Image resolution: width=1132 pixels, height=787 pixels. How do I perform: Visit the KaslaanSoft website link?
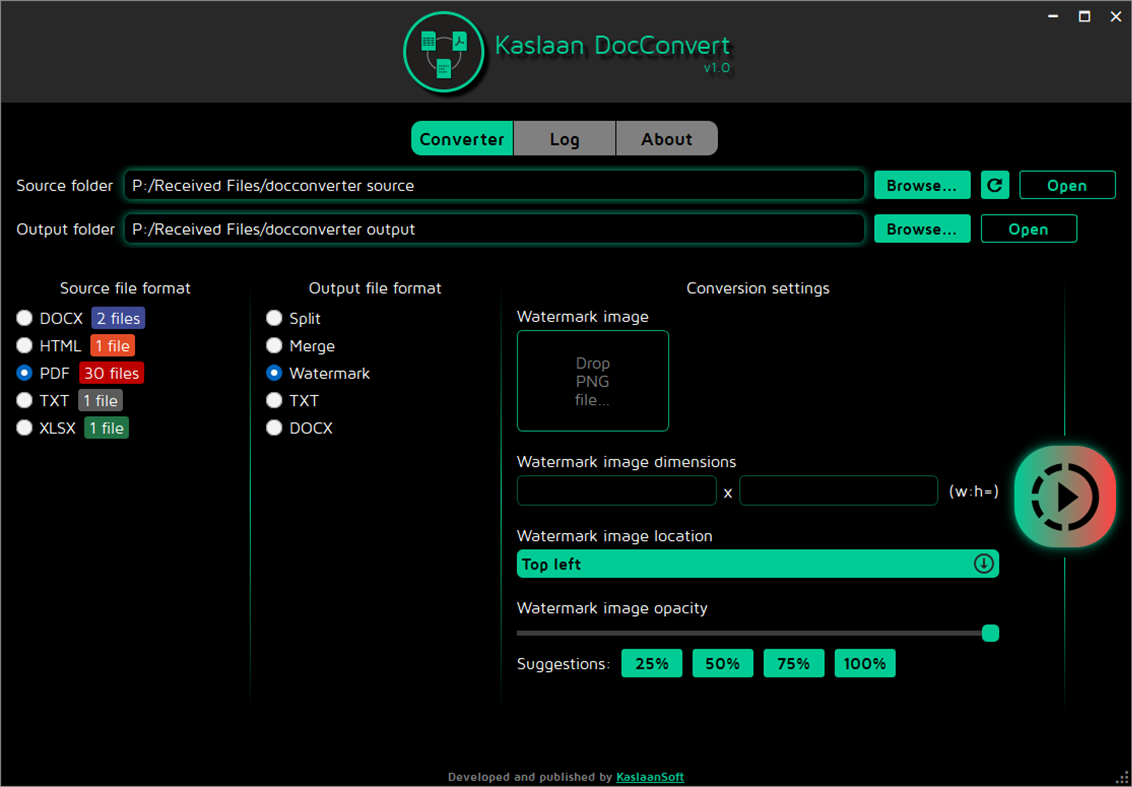[x=650, y=776]
